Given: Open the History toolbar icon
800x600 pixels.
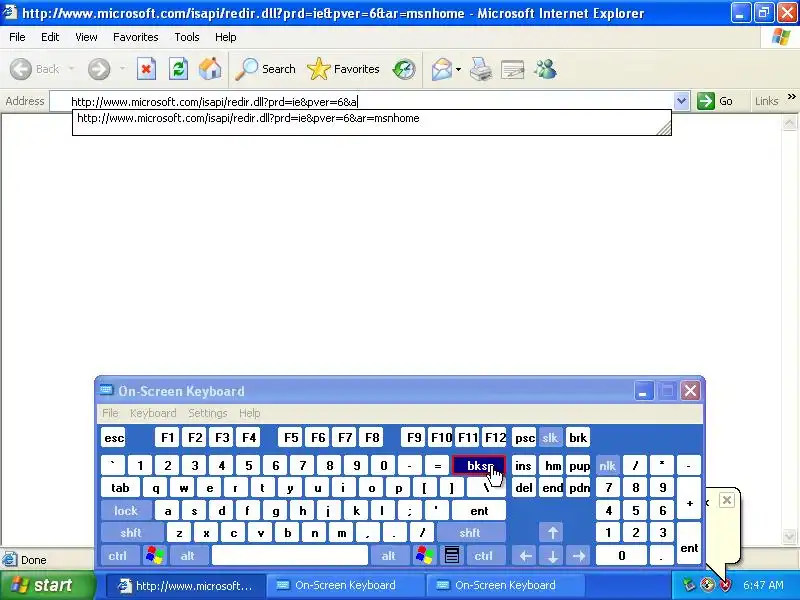Looking at the screenshot, I should tap(404, 69).
